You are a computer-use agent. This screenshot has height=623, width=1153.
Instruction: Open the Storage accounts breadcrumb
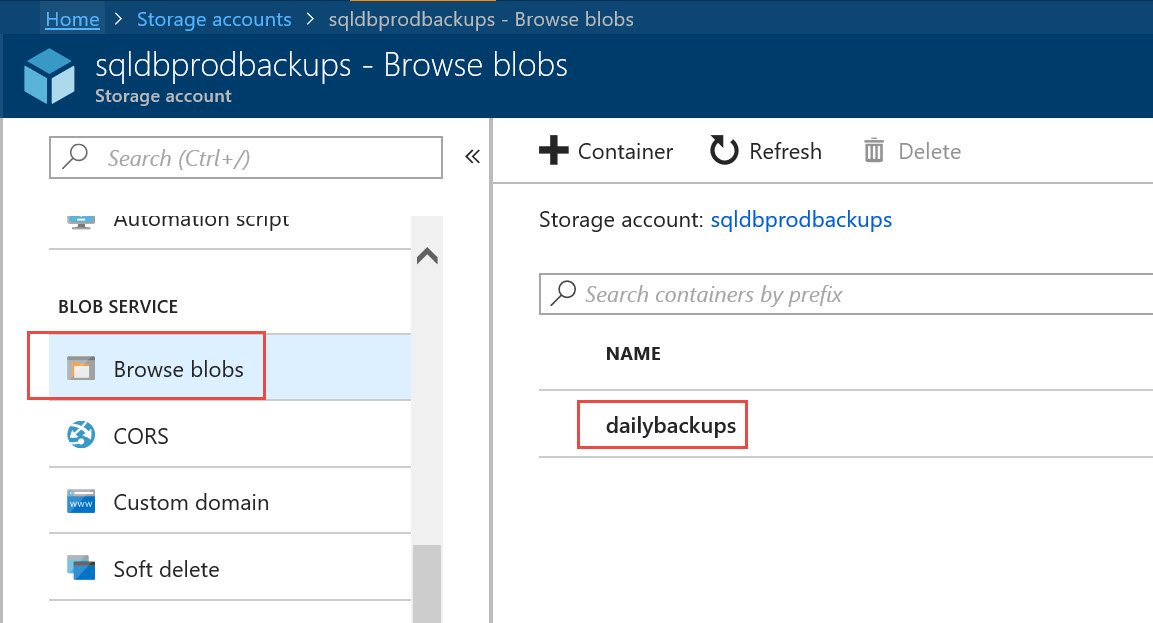214,19
